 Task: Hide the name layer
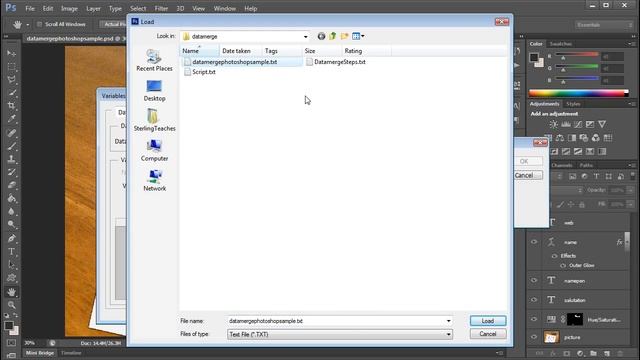[534, 242]
